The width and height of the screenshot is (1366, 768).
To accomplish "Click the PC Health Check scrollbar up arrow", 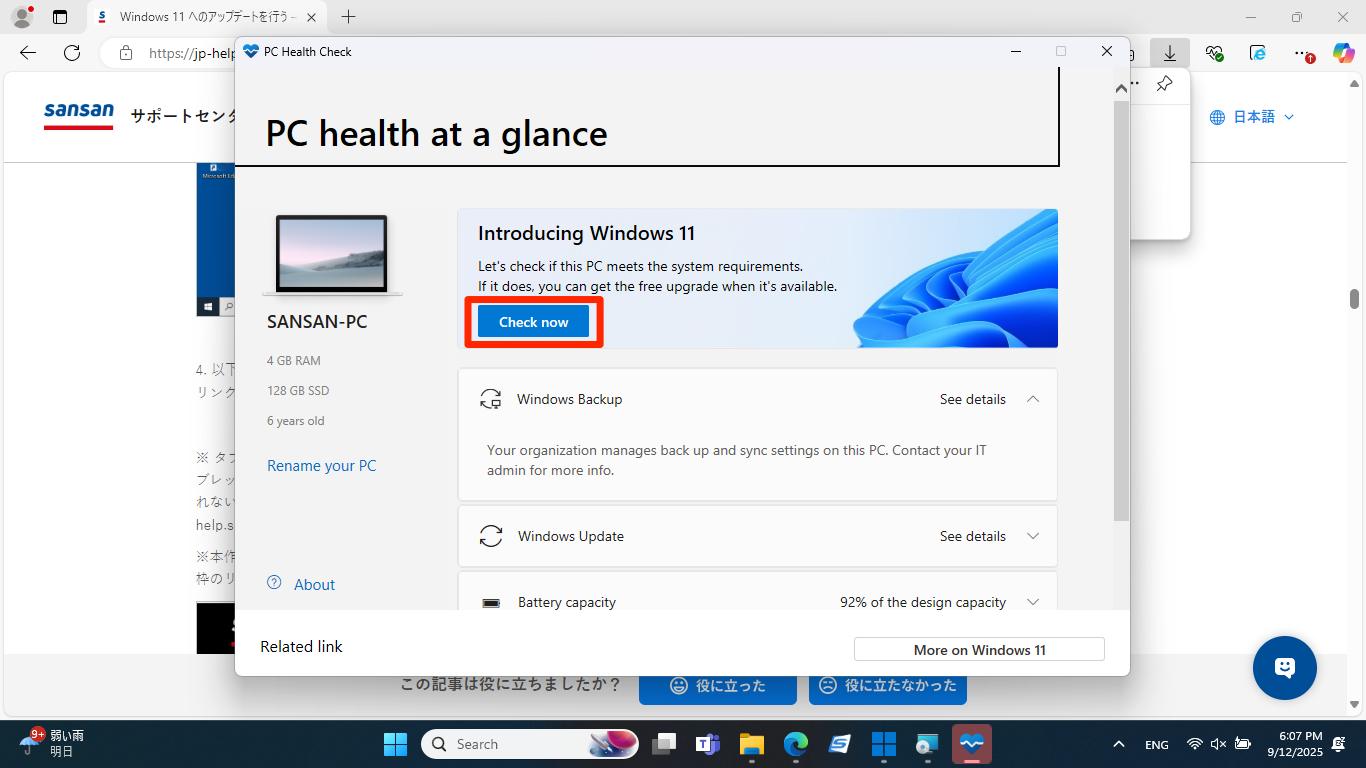I will (x=1121, y=88).
